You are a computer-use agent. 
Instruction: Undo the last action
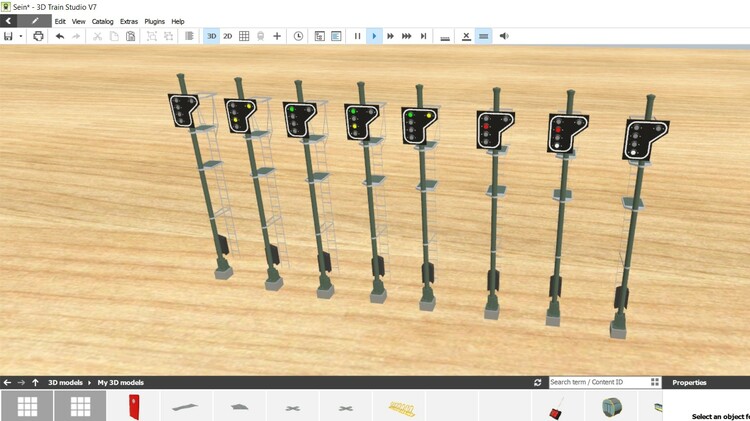(x=60, y=36)
